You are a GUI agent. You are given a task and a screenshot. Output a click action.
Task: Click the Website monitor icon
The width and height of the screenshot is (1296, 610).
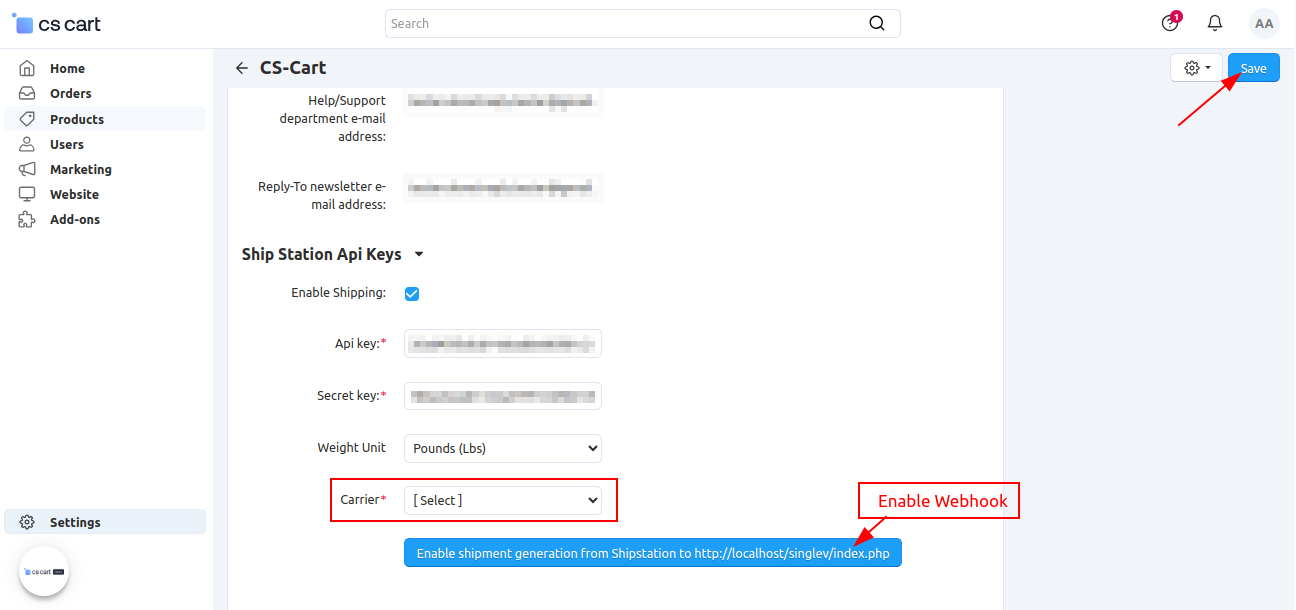(27, 194)
